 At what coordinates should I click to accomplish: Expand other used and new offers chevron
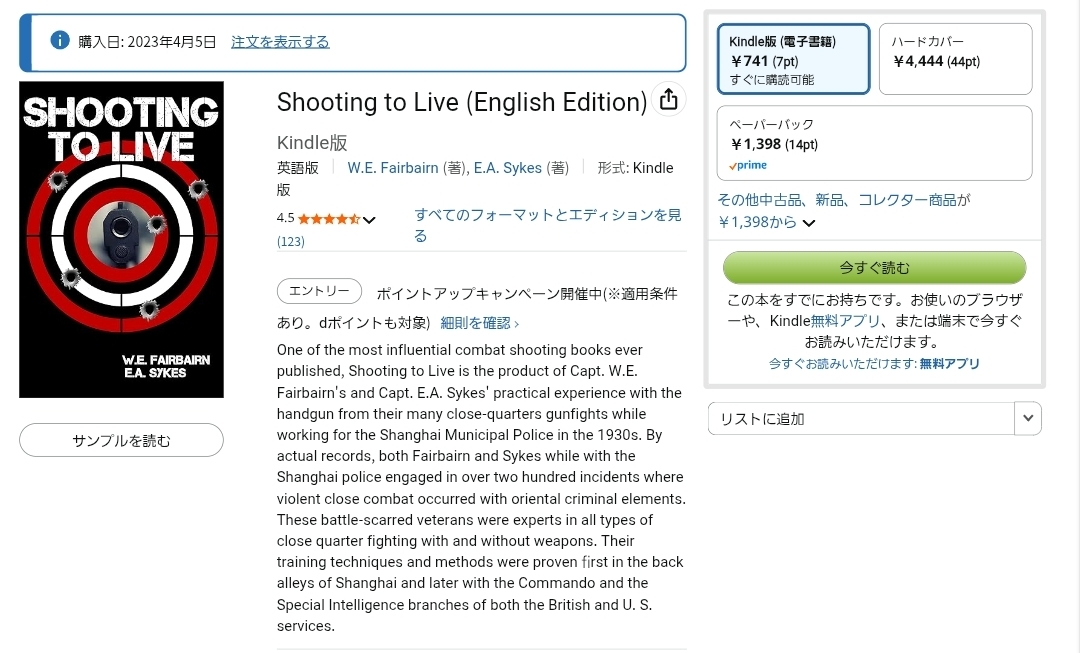pyautogui.click(x=809, y=222)
